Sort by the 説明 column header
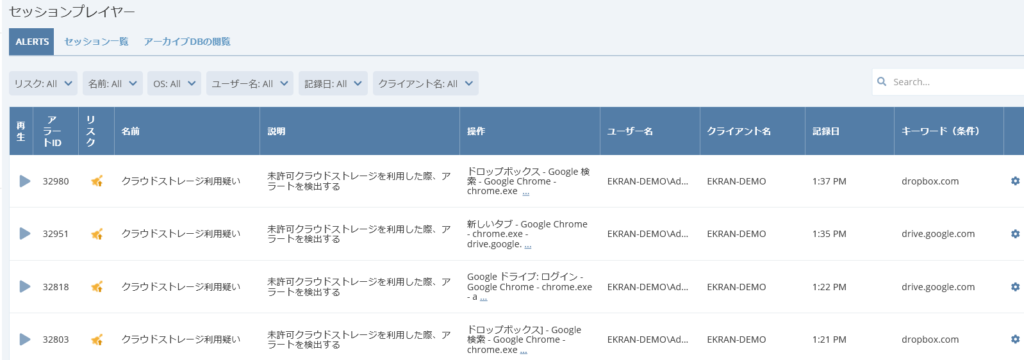The height and width of the screenshot is (360, 1024). tap(359, 131)
